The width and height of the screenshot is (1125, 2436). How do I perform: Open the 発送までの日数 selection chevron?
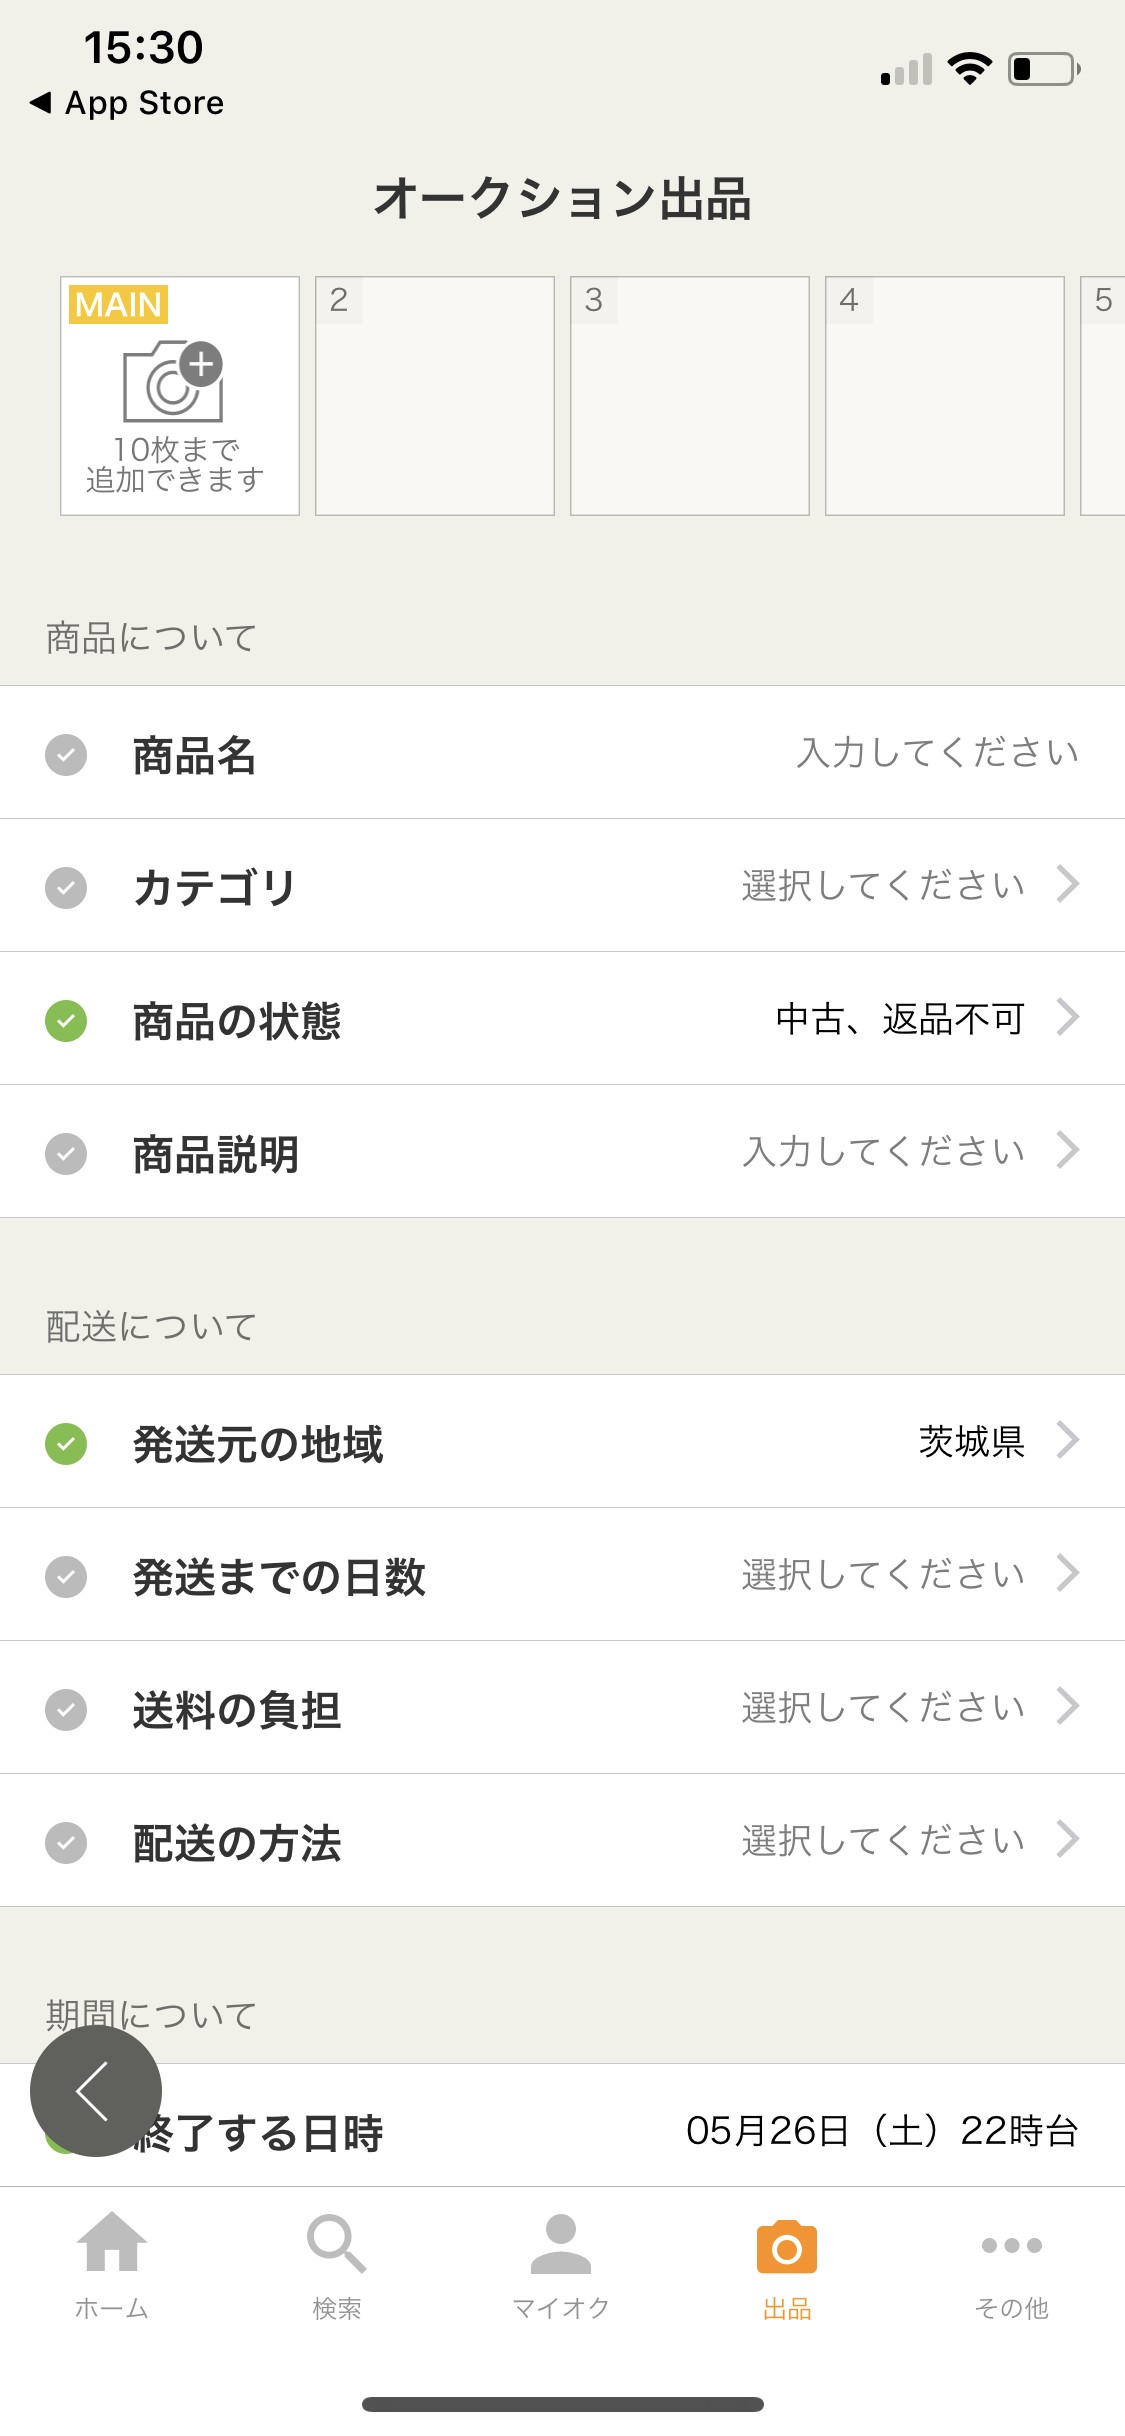tap(1068, 1573)
